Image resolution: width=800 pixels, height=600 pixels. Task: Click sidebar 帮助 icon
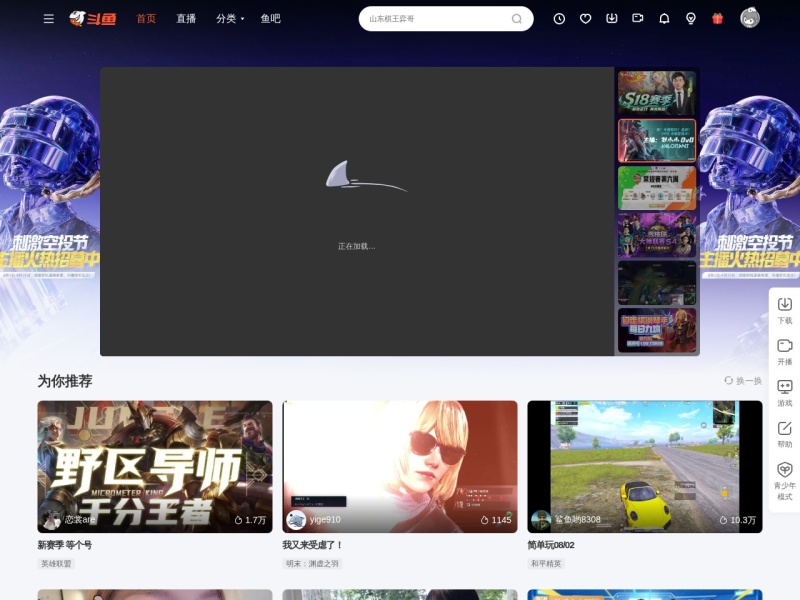click(785, 435)
